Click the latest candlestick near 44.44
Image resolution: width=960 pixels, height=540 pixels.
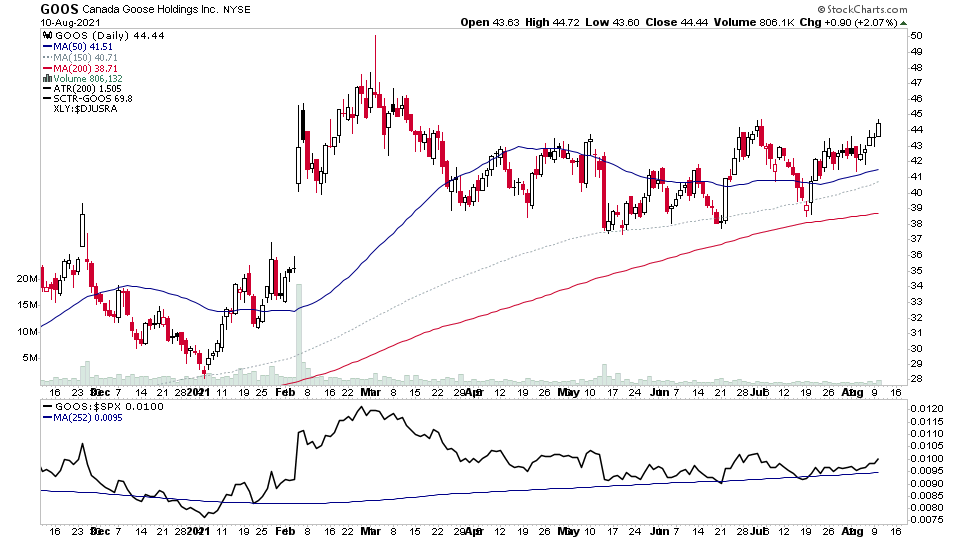[x=879, y=129]
